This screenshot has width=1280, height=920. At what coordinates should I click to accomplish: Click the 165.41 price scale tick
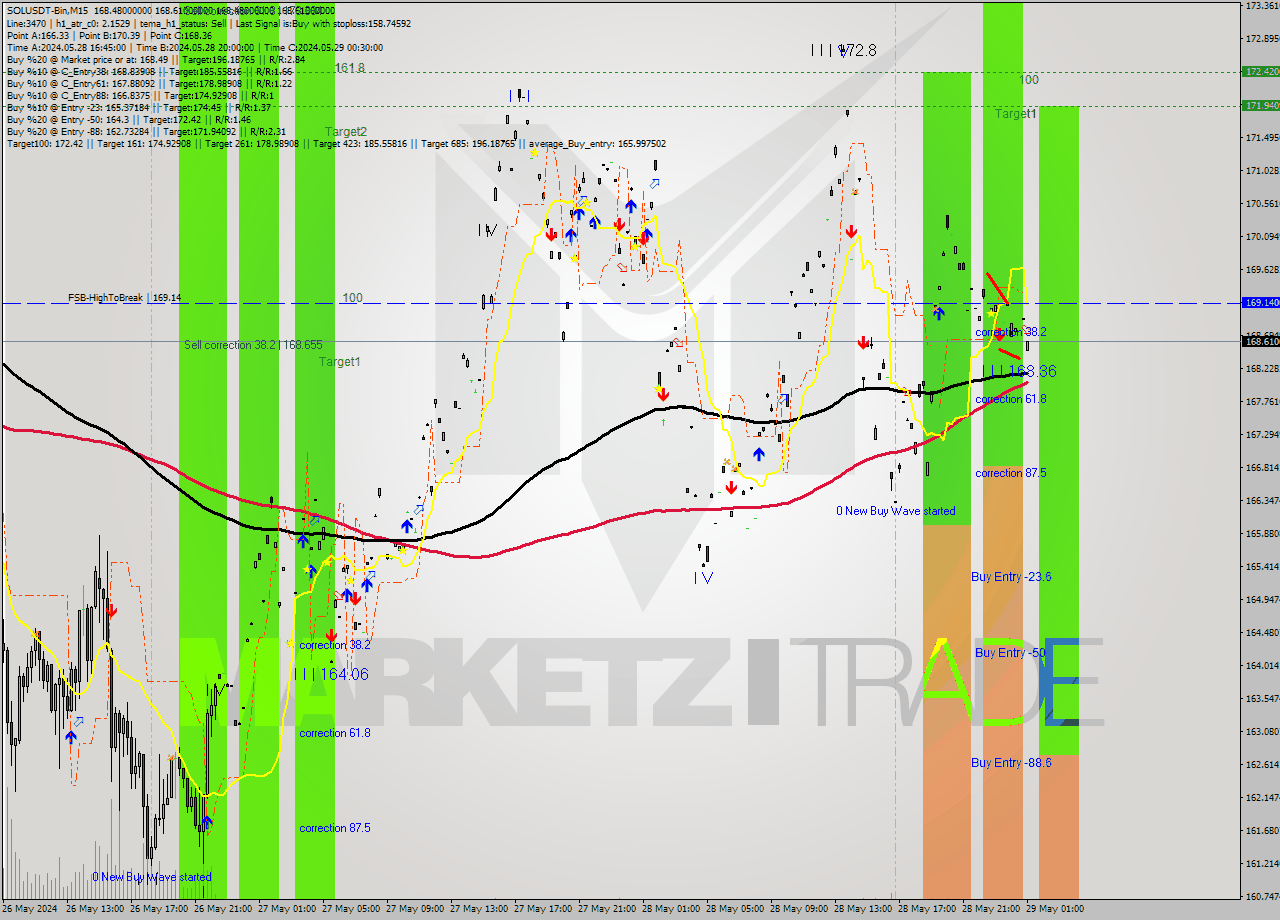[x=1262, y=566]
